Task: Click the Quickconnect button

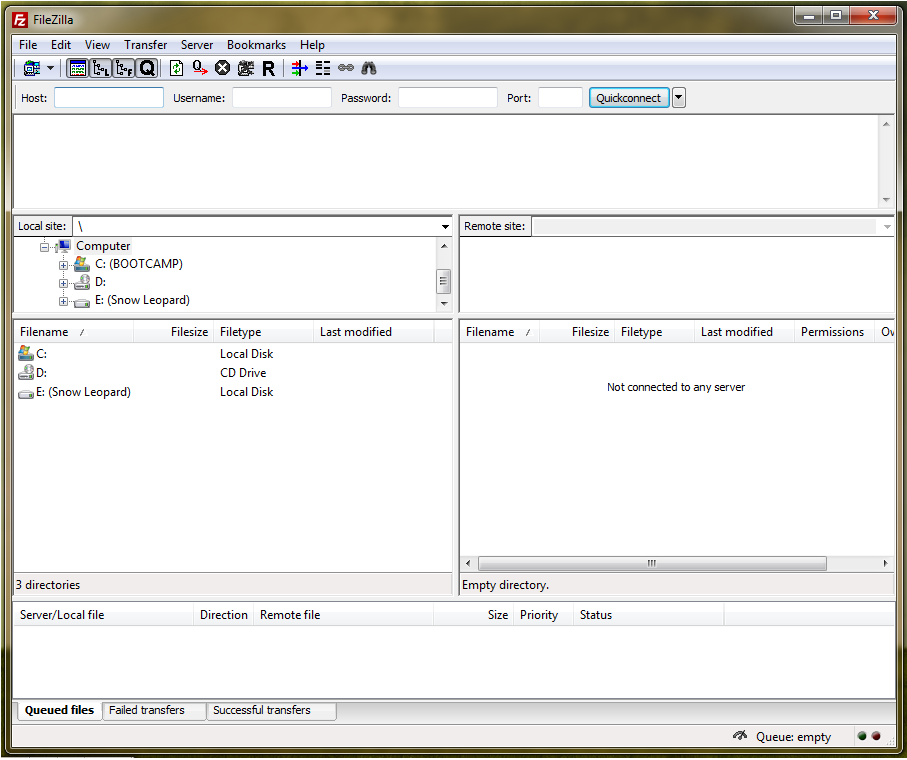Action: tap(629, 98)
